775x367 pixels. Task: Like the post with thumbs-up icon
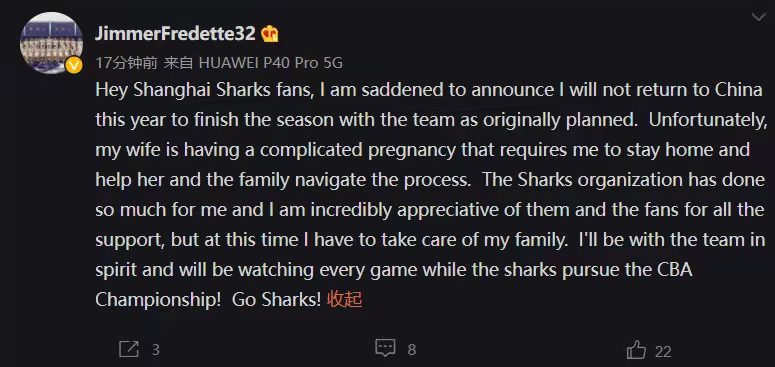(637, 350)
